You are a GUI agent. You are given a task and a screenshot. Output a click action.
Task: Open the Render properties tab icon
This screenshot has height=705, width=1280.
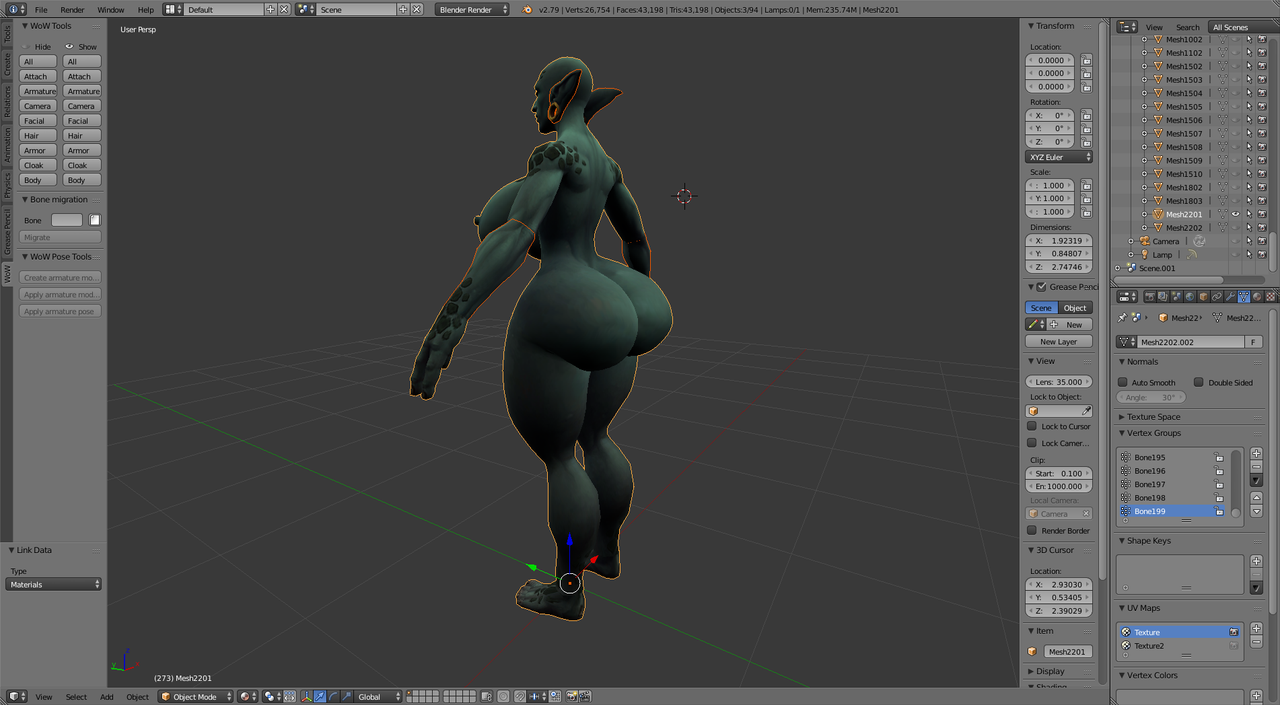pyautogui.click(x=1150, y=297)
